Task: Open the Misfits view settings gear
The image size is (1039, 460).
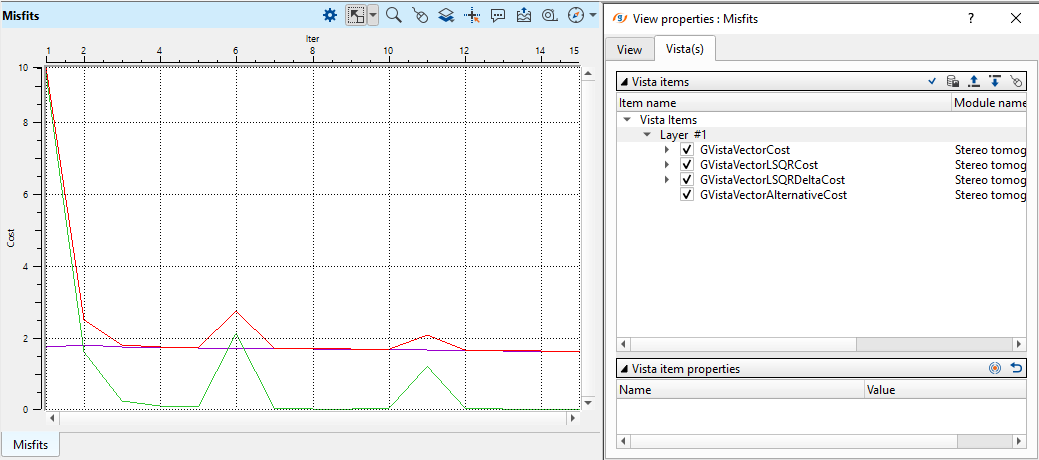Action: pyautogui.click(x=330, y=15)
